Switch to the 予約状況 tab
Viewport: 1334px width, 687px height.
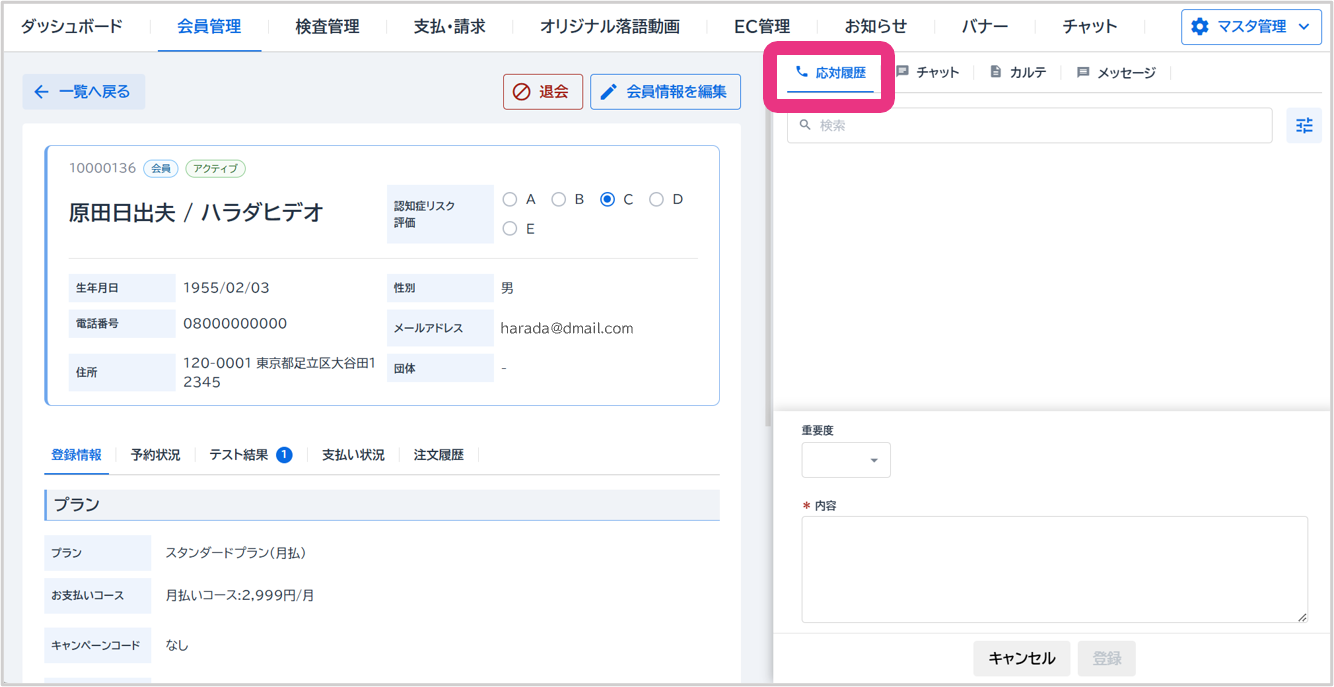point(155,455)
